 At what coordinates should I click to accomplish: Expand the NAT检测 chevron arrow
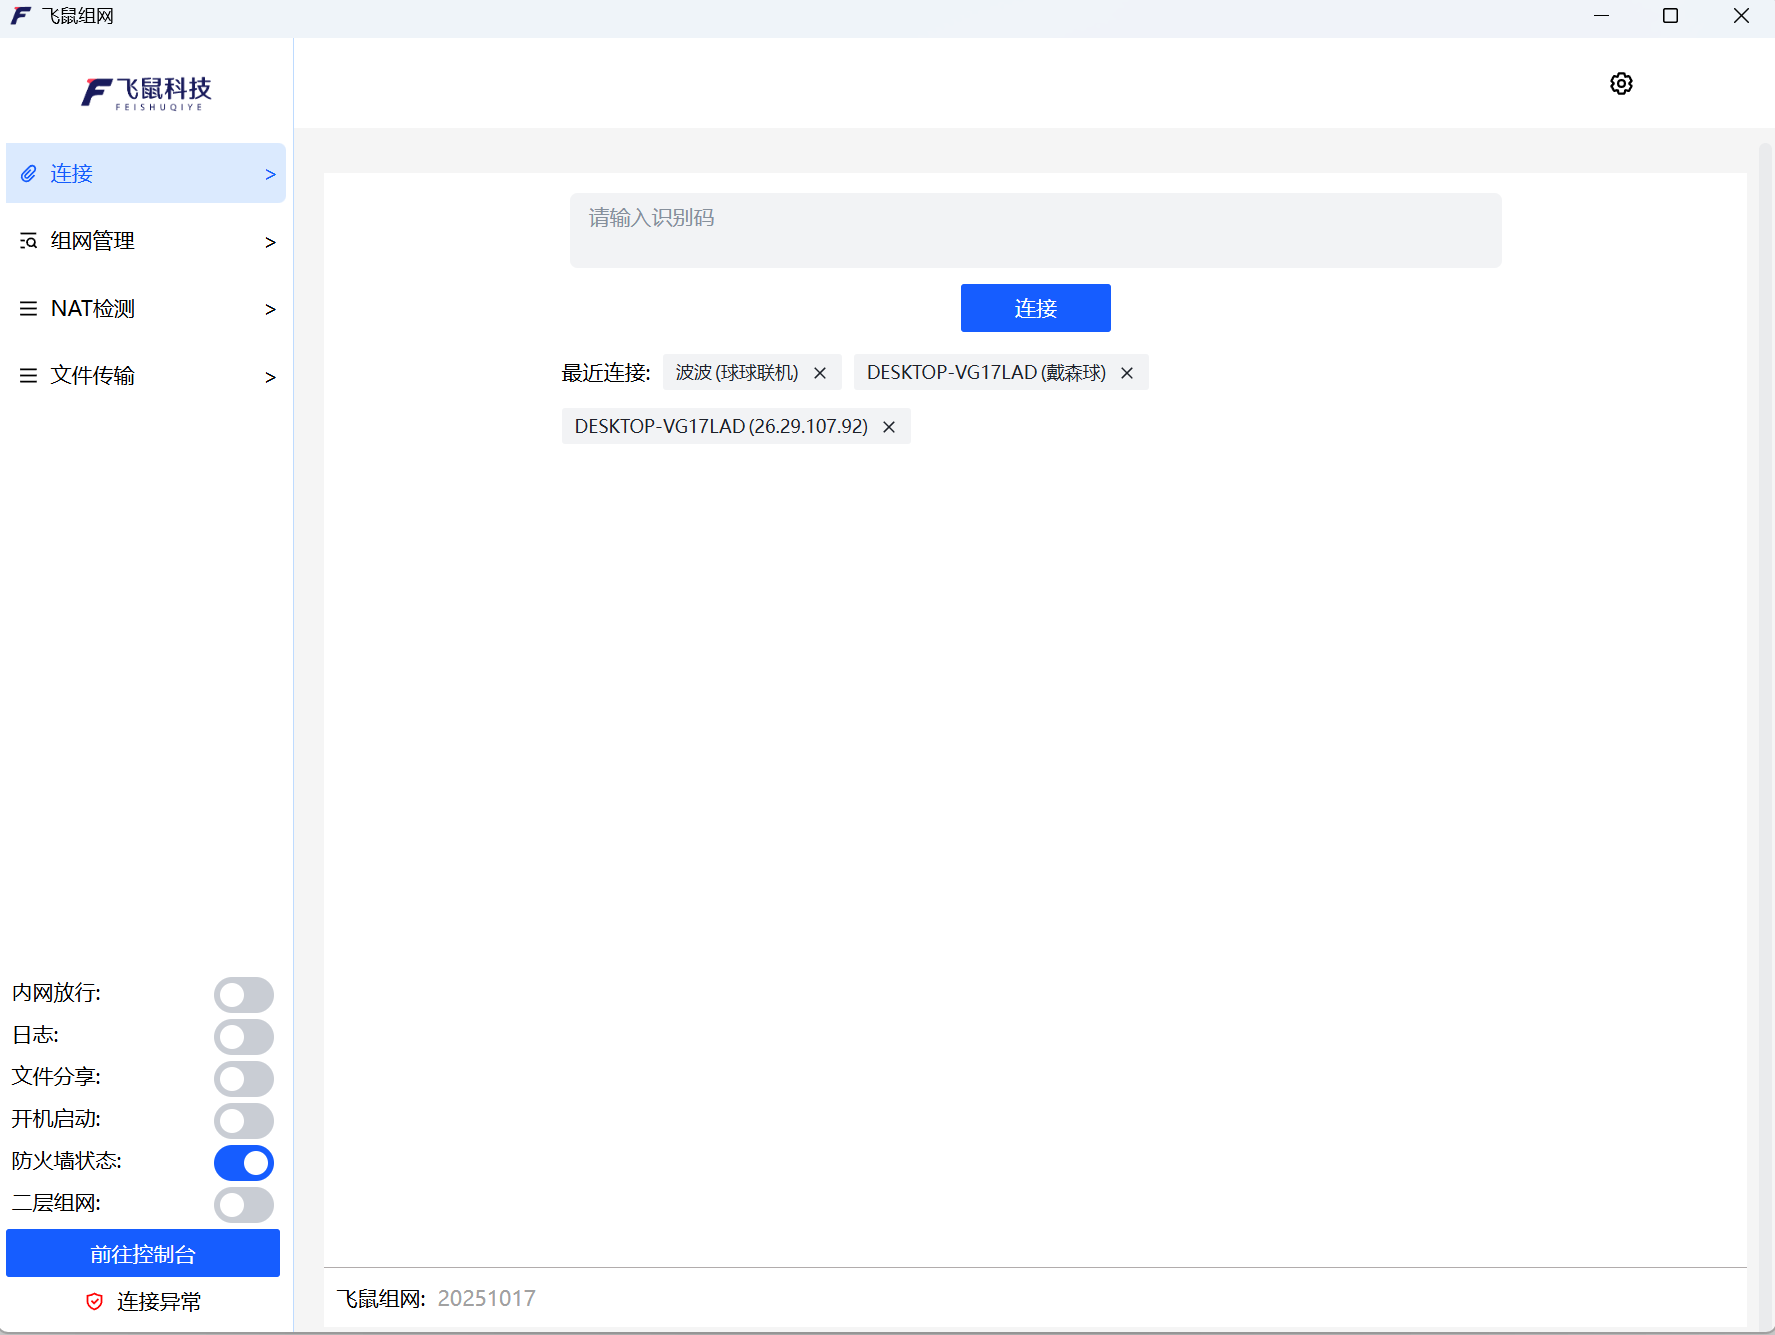(270, 310)
